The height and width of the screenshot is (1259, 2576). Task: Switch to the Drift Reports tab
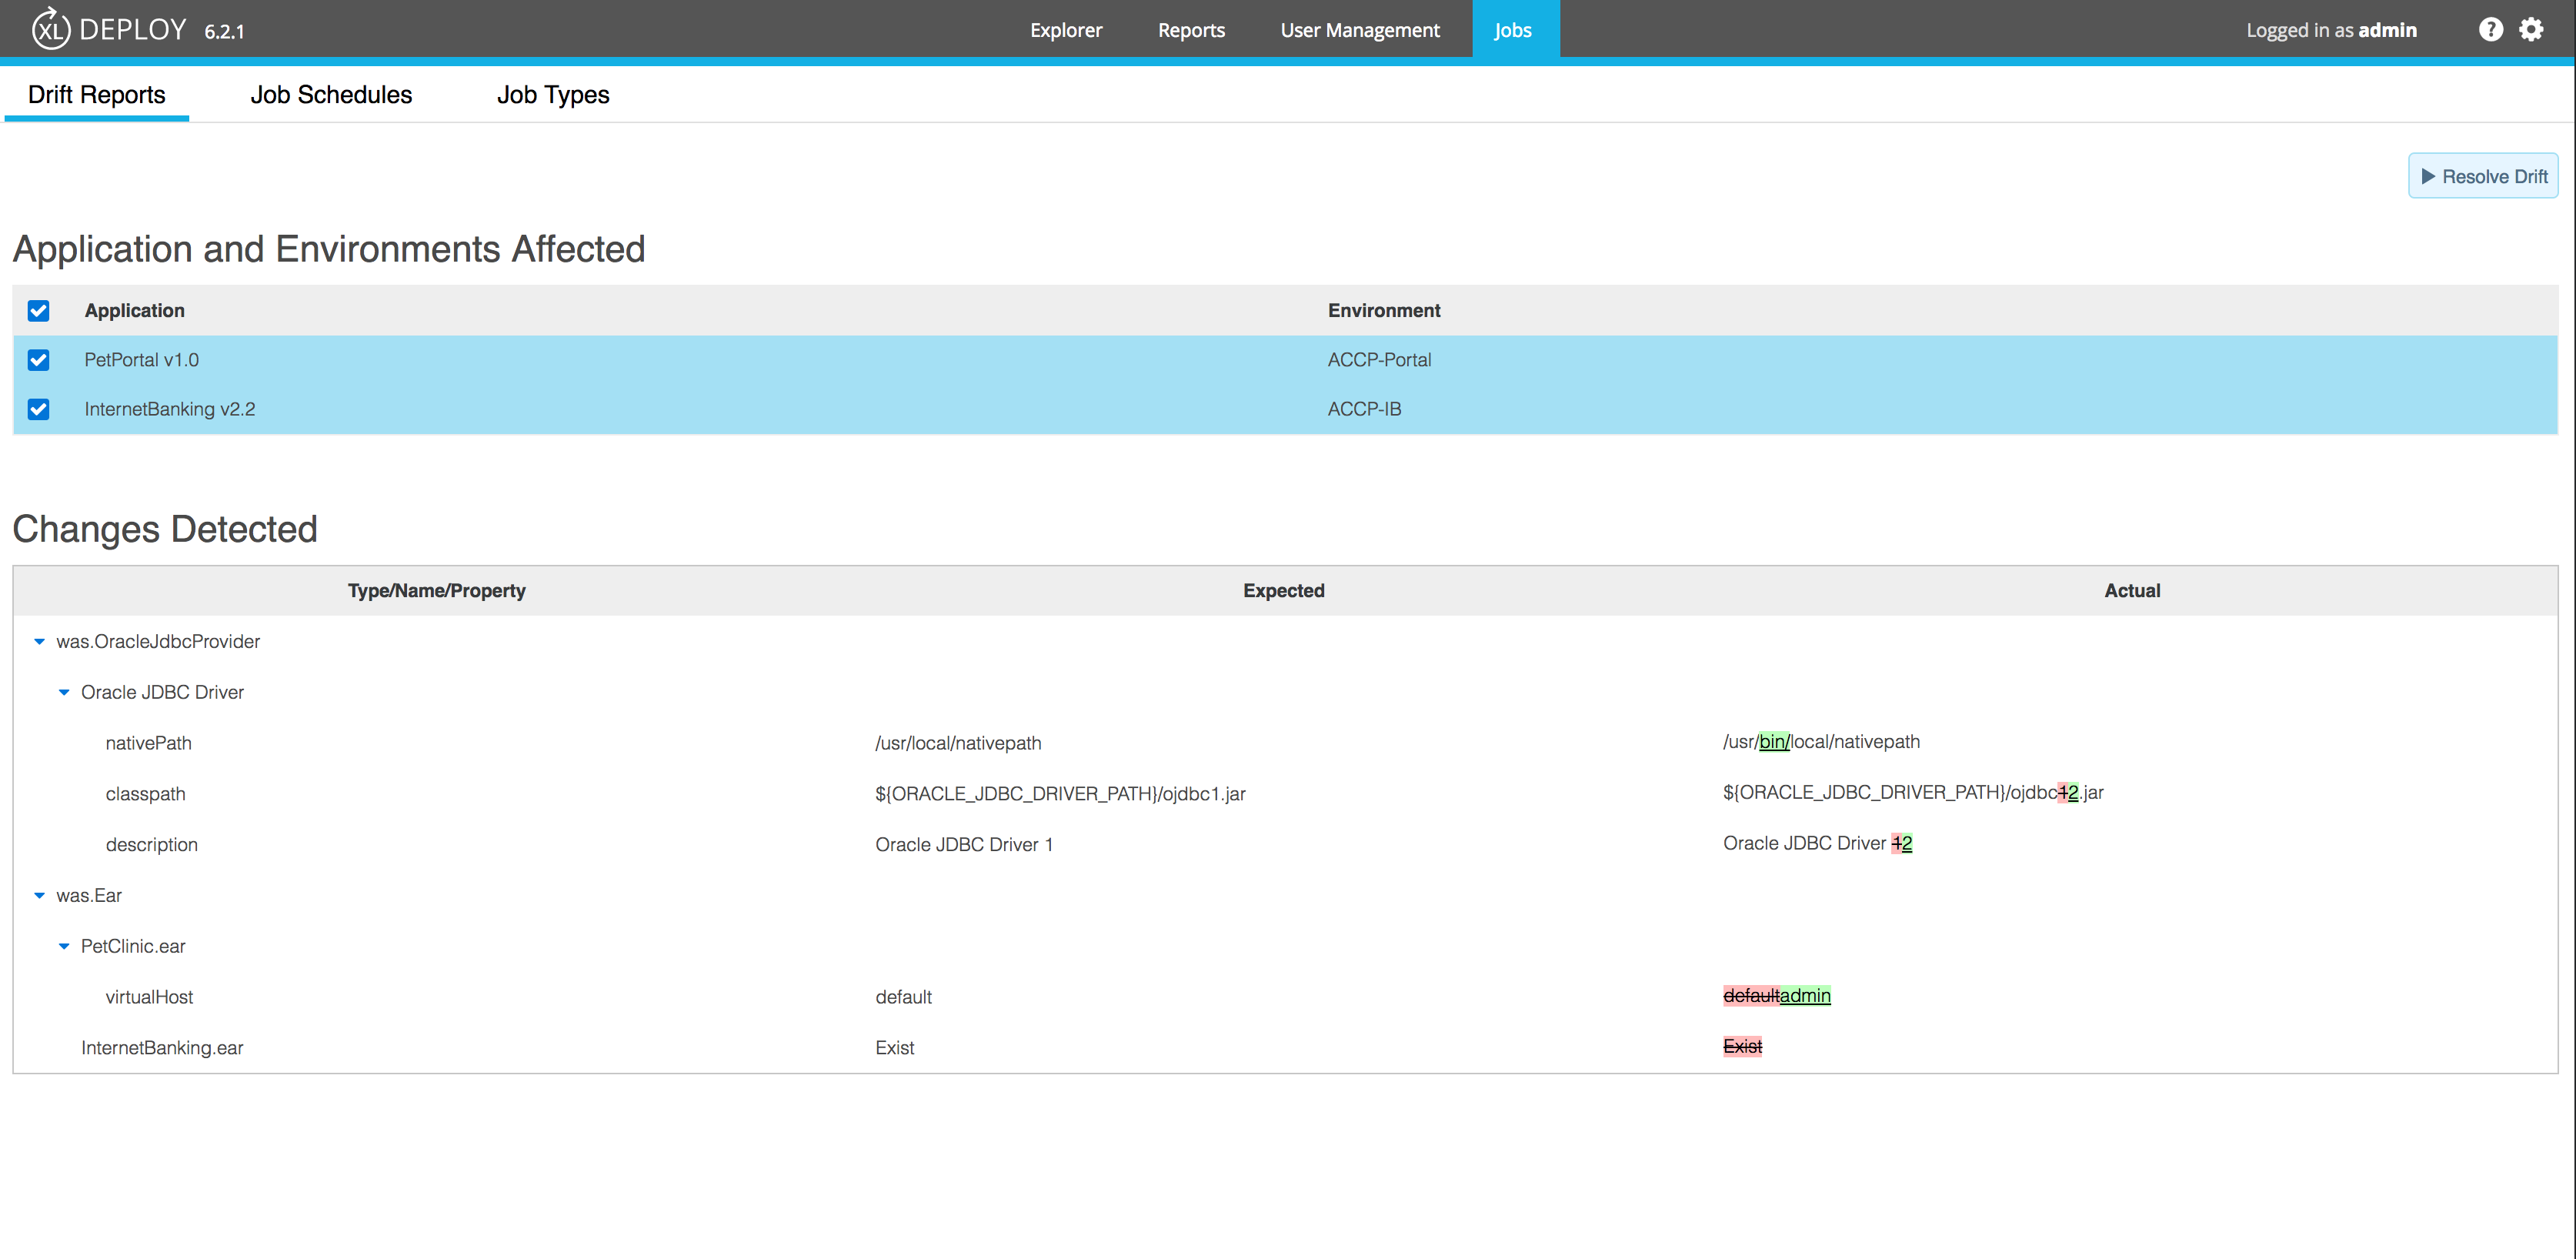click(97, 95)
